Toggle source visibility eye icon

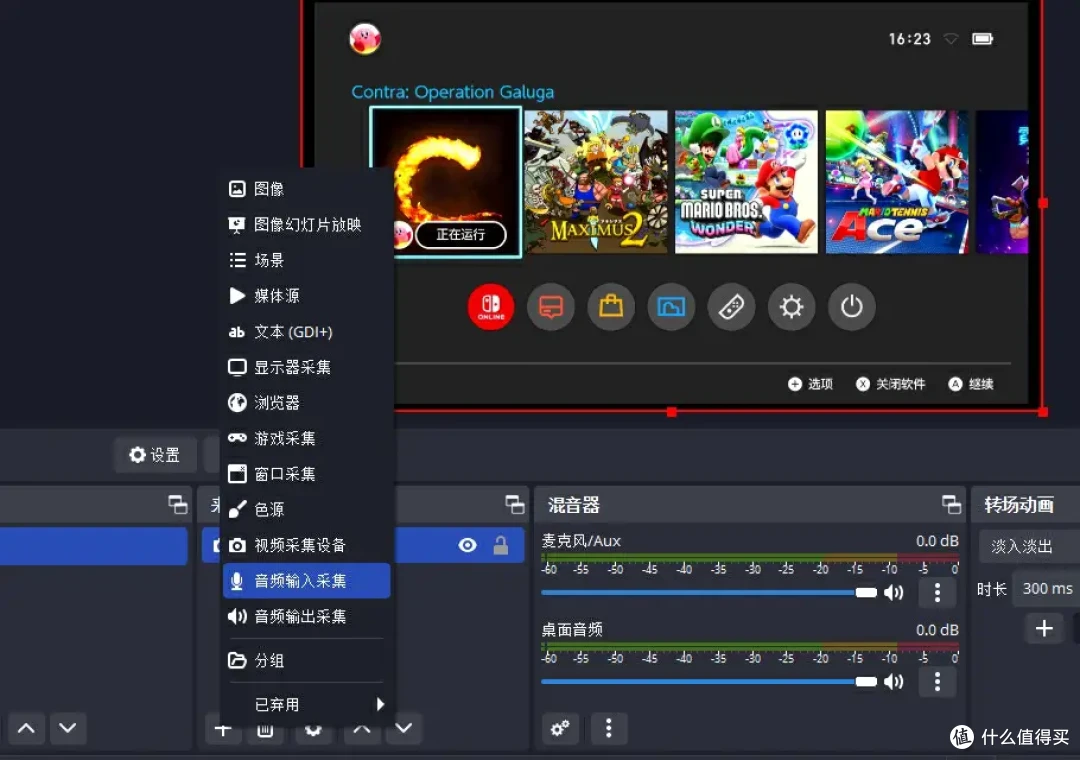[467, 546]
